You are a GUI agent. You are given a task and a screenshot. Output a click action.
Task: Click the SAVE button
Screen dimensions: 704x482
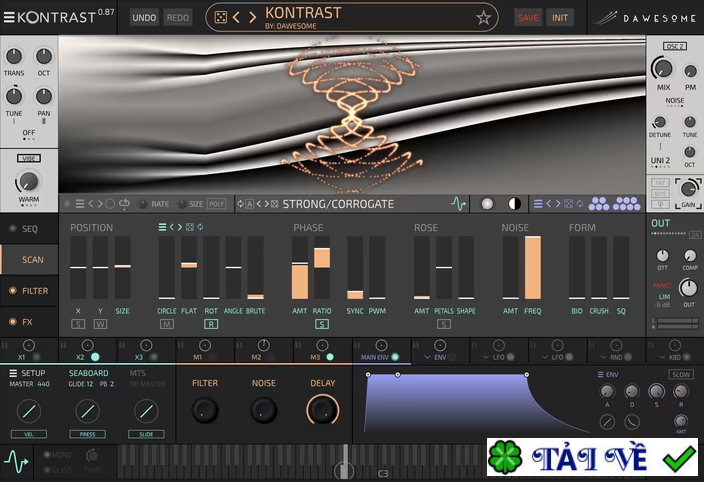click(528, 18)
